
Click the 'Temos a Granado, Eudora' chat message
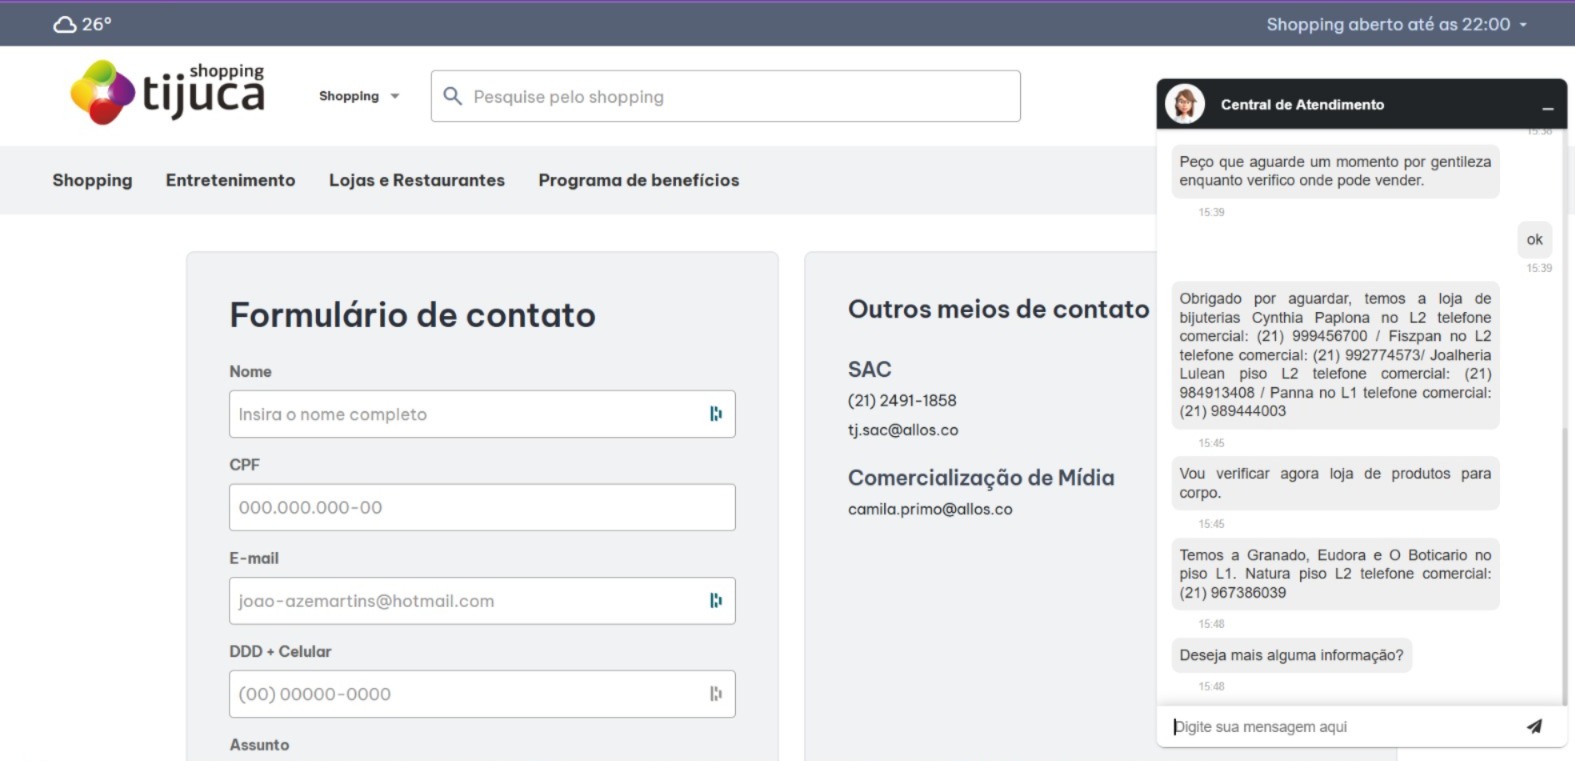tap(1335, 574)
